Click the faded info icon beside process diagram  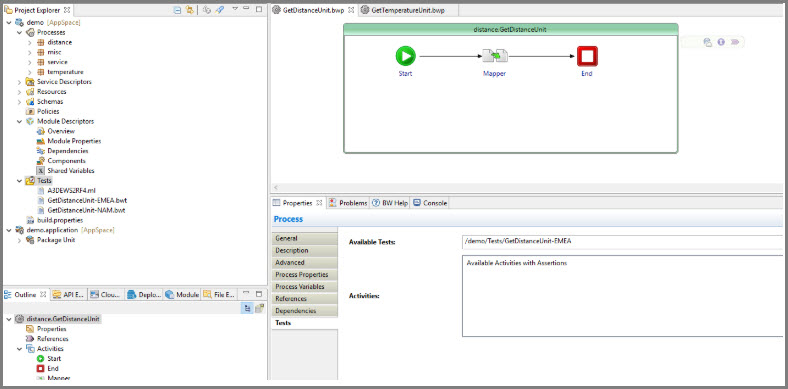tap(721, 42)
